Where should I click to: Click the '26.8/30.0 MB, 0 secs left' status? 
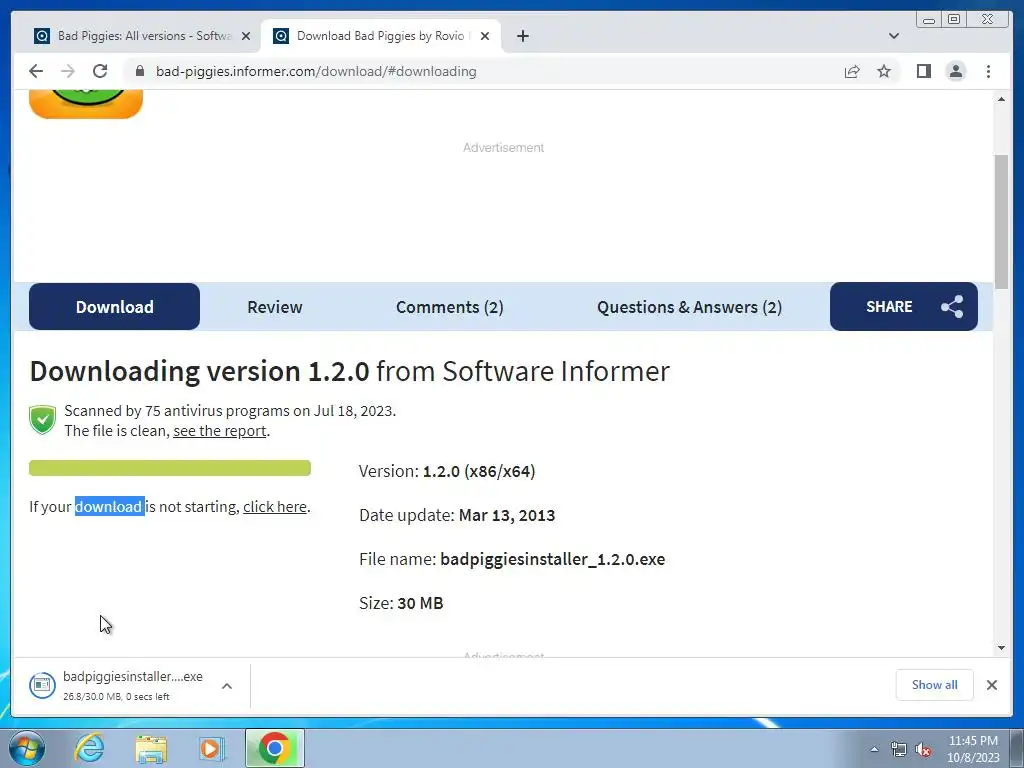[116, 697]
